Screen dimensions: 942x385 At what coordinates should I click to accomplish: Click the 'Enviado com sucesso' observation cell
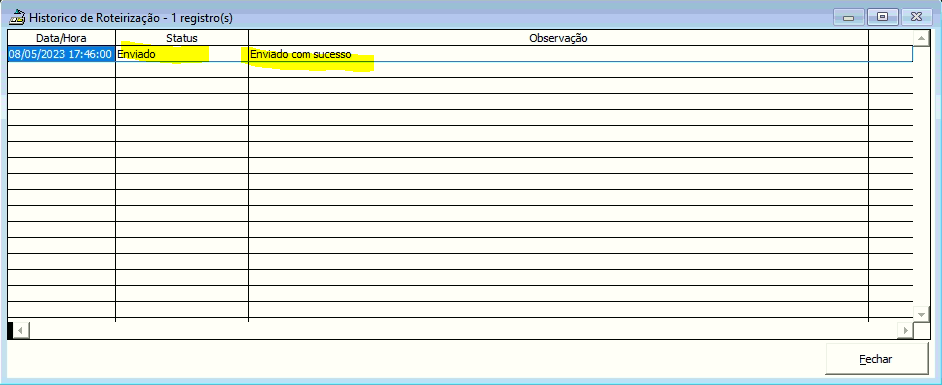(x=558, y=54)
